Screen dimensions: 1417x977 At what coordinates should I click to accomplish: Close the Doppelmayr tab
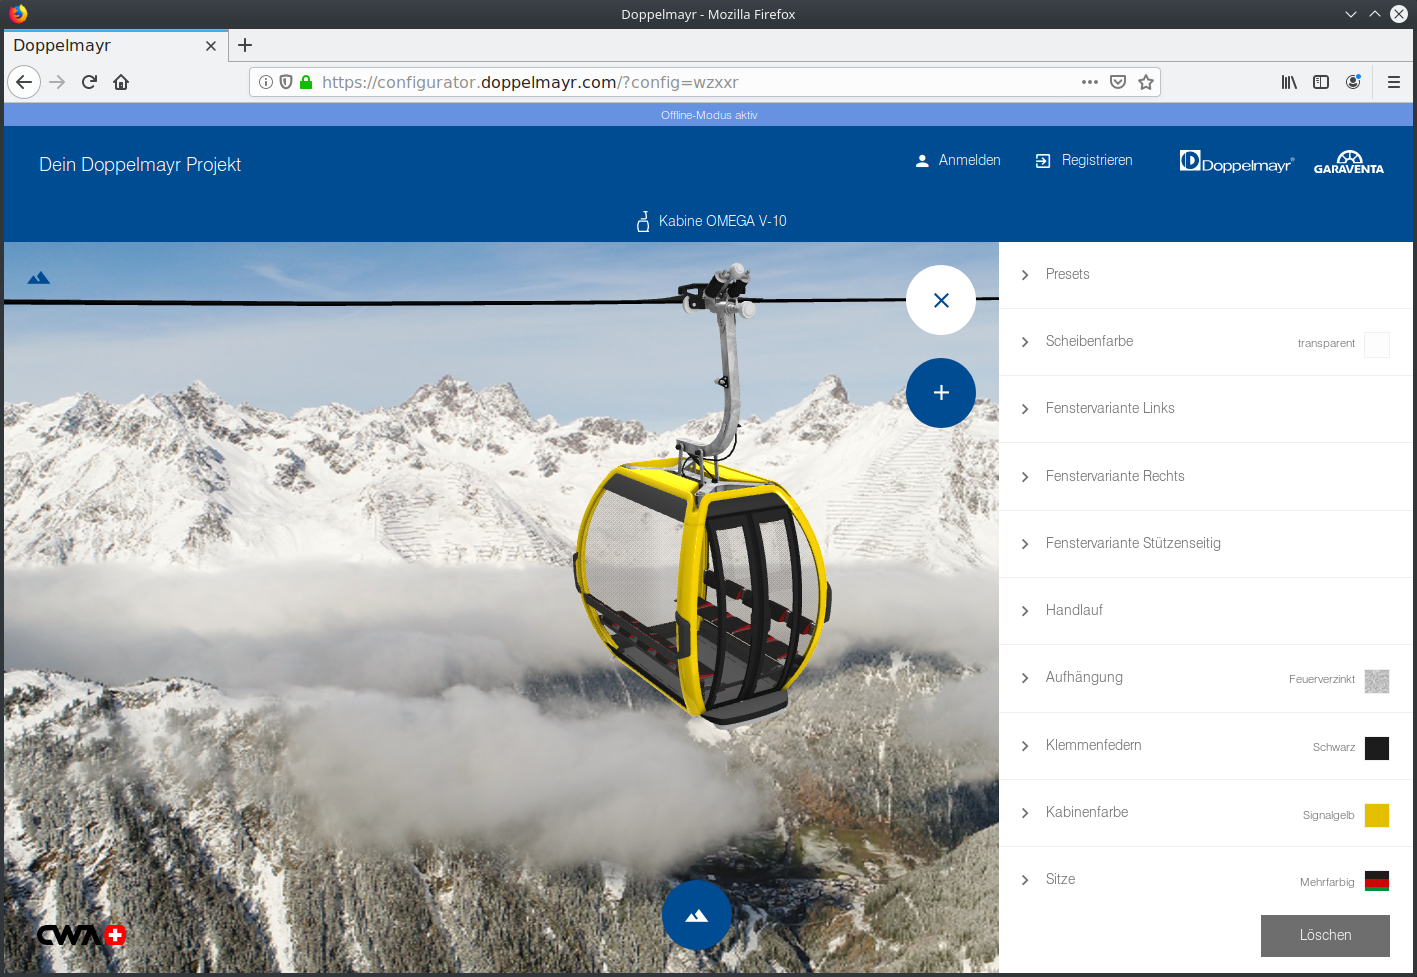211,46
